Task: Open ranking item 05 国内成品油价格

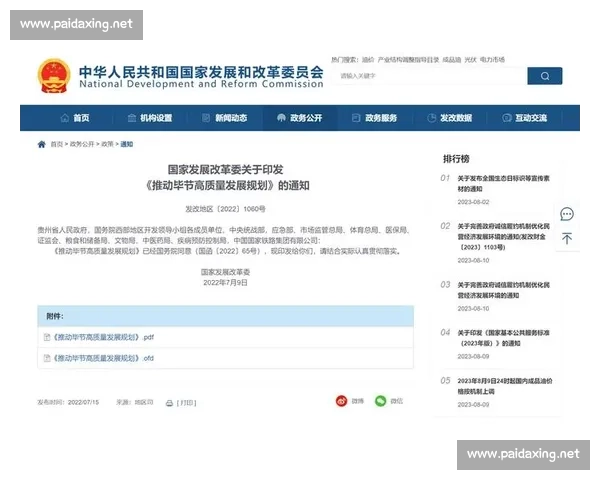Action: pos(504,386)
